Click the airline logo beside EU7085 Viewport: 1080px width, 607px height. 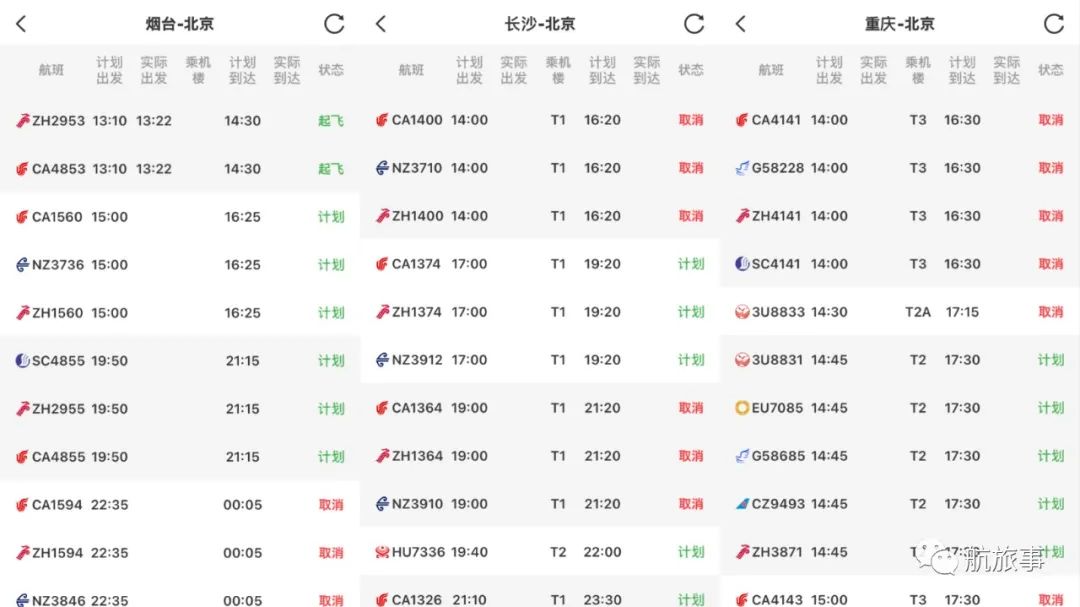tap(742, 408)
